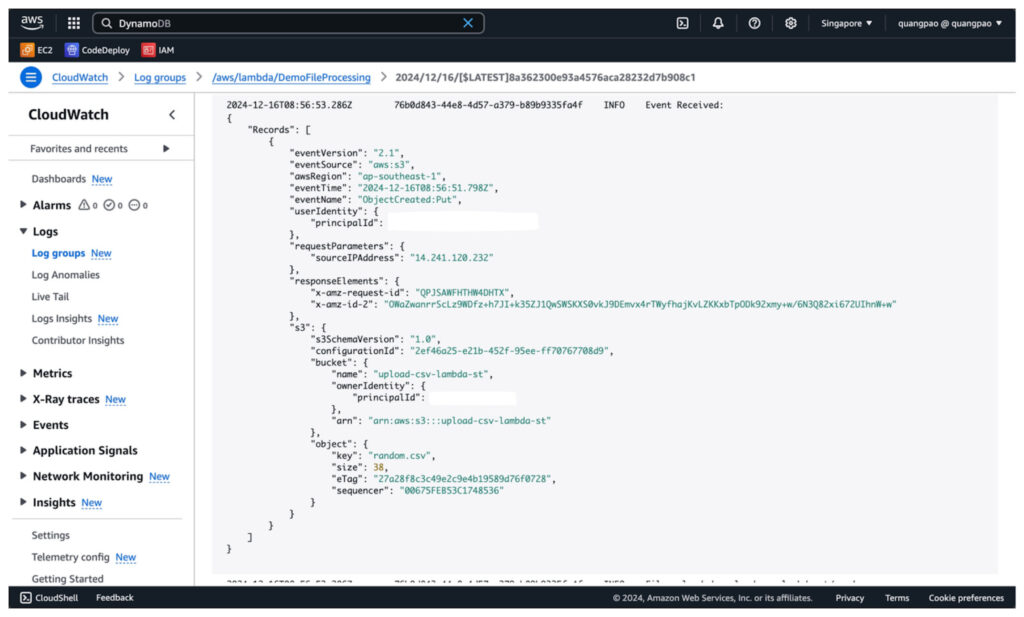
Task: Open the services grid menu
Action: click(x=74, y=23)
